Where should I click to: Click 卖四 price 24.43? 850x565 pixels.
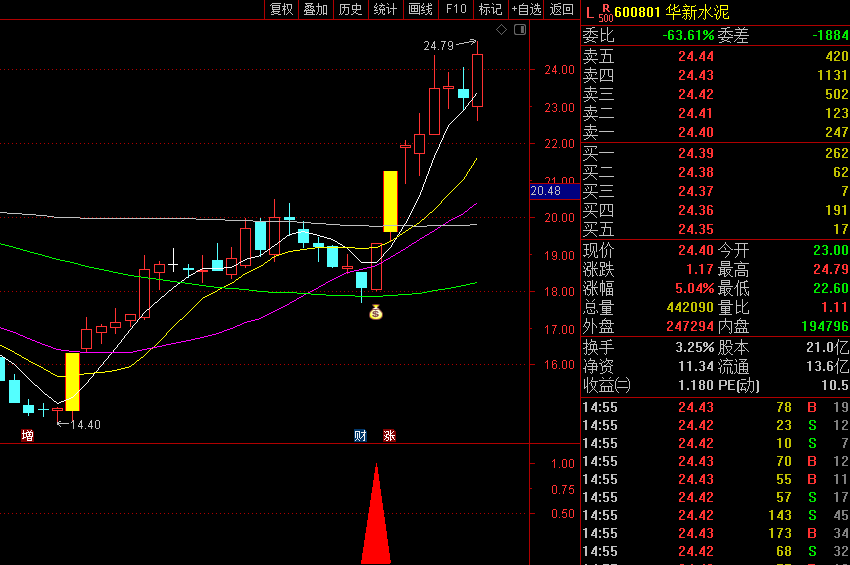click(x=696, y=75)
